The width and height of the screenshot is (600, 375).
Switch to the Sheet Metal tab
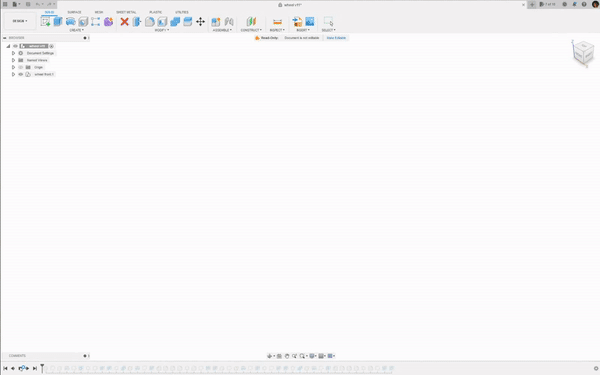[126, 12]
